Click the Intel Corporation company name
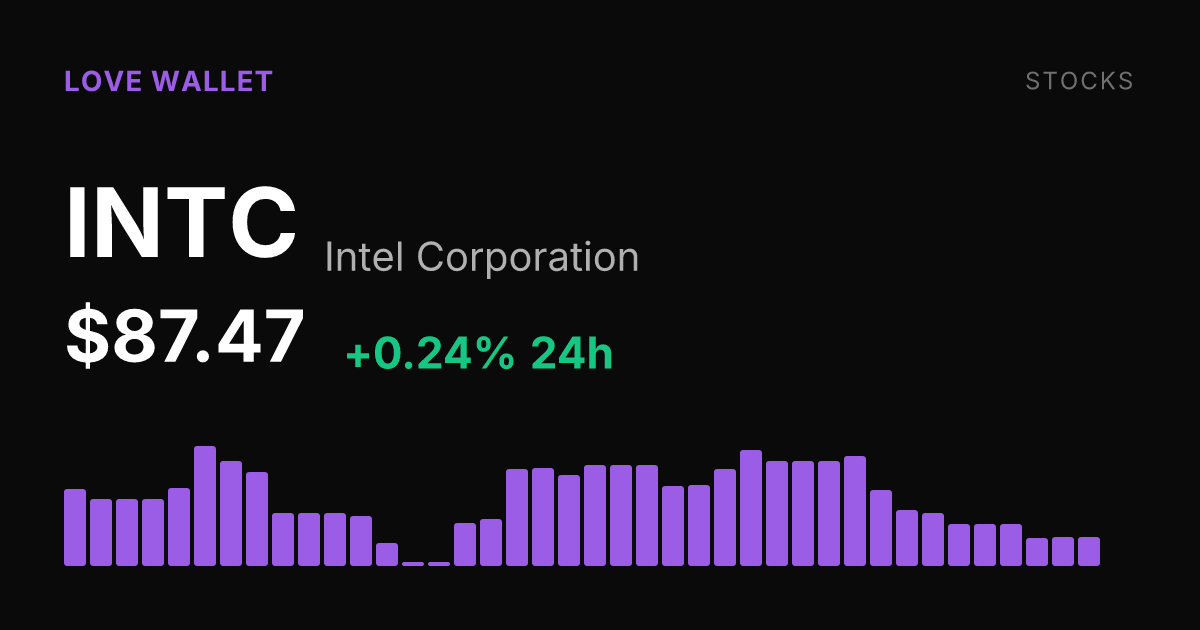The image size is (1200, 630). (x=482, y=258)
